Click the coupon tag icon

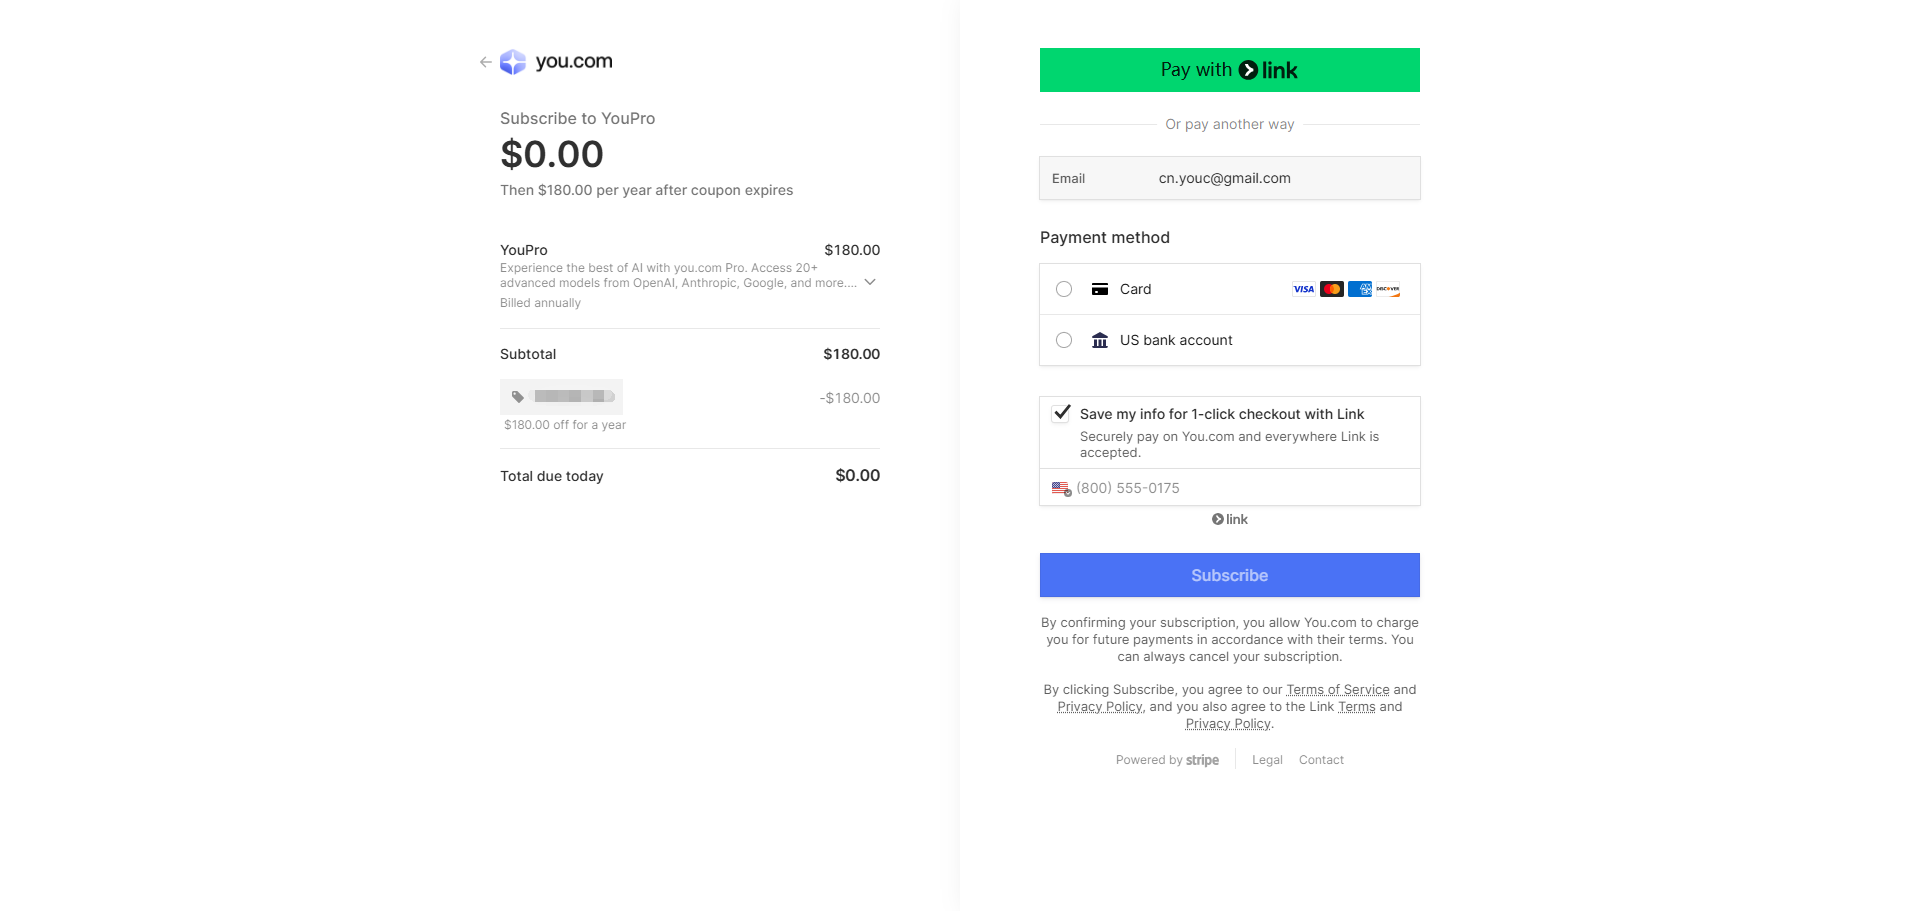click(x=517, y=397)
